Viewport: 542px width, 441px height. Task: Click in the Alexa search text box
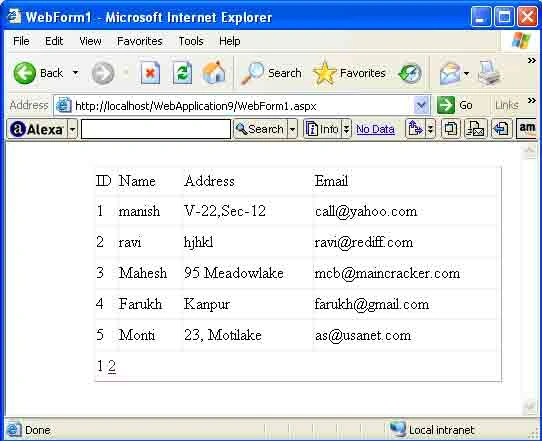156,129
